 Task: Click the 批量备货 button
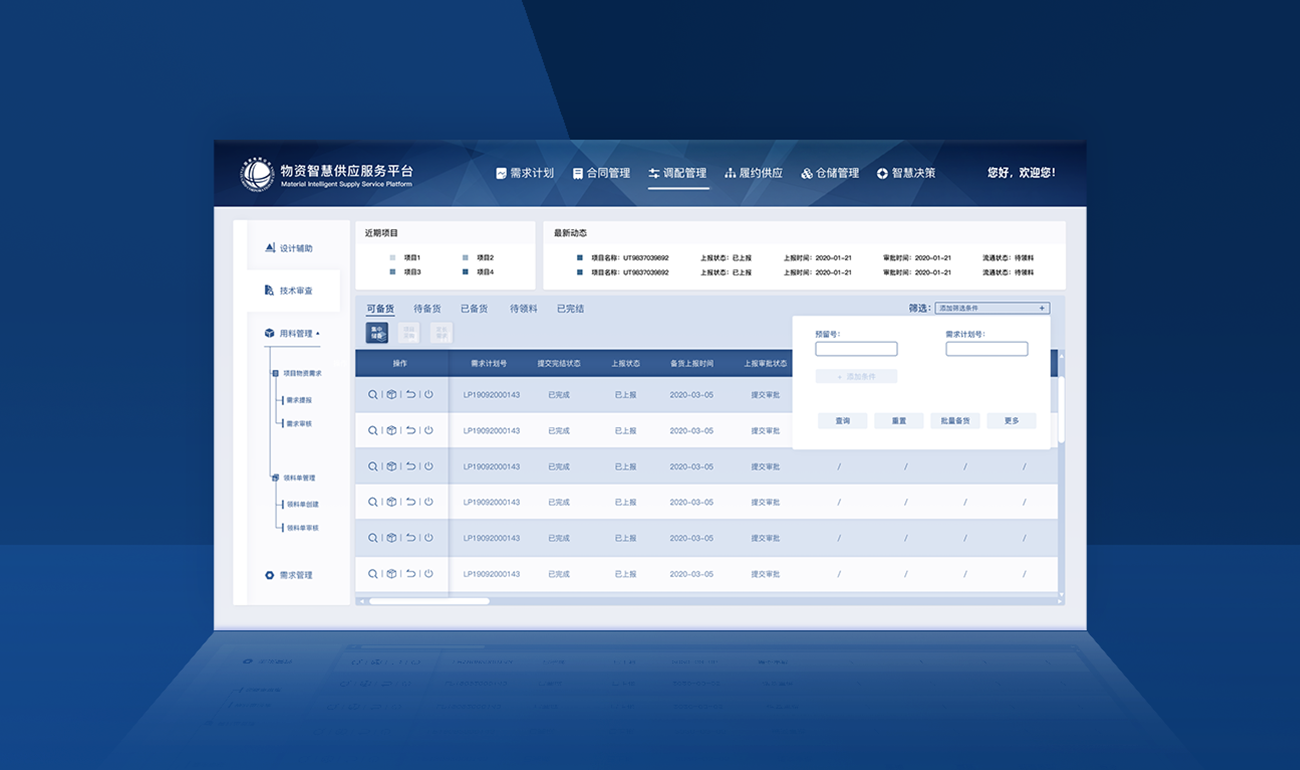[954, 421]
